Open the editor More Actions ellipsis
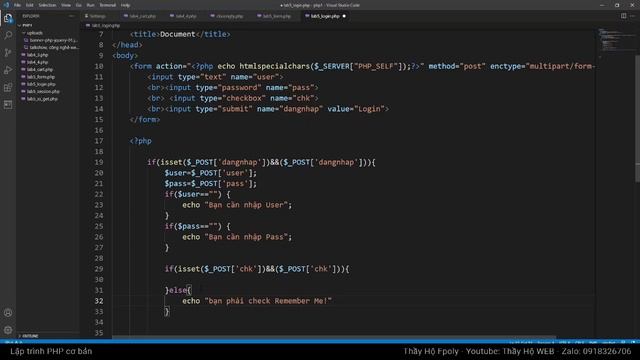Image resolution: width=640 pixels, height=360 pixels. [633, 16]
